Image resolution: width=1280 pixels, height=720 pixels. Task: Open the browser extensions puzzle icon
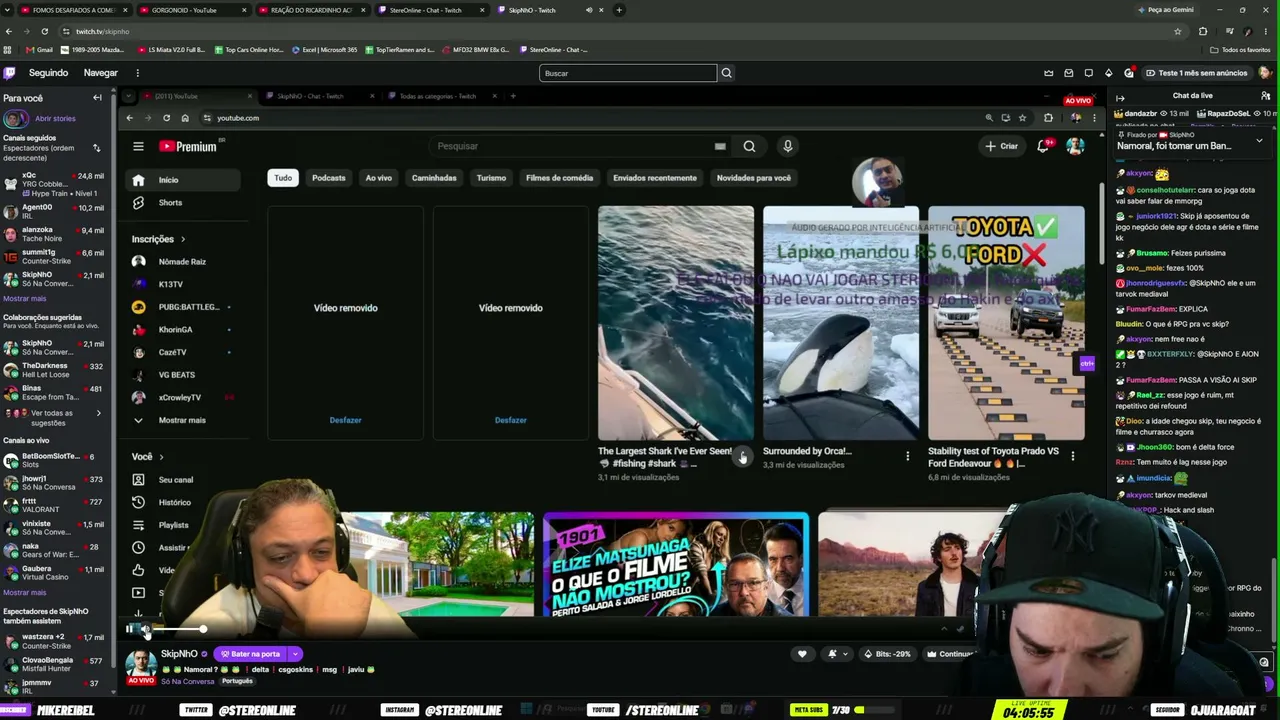coord(1203,31)
